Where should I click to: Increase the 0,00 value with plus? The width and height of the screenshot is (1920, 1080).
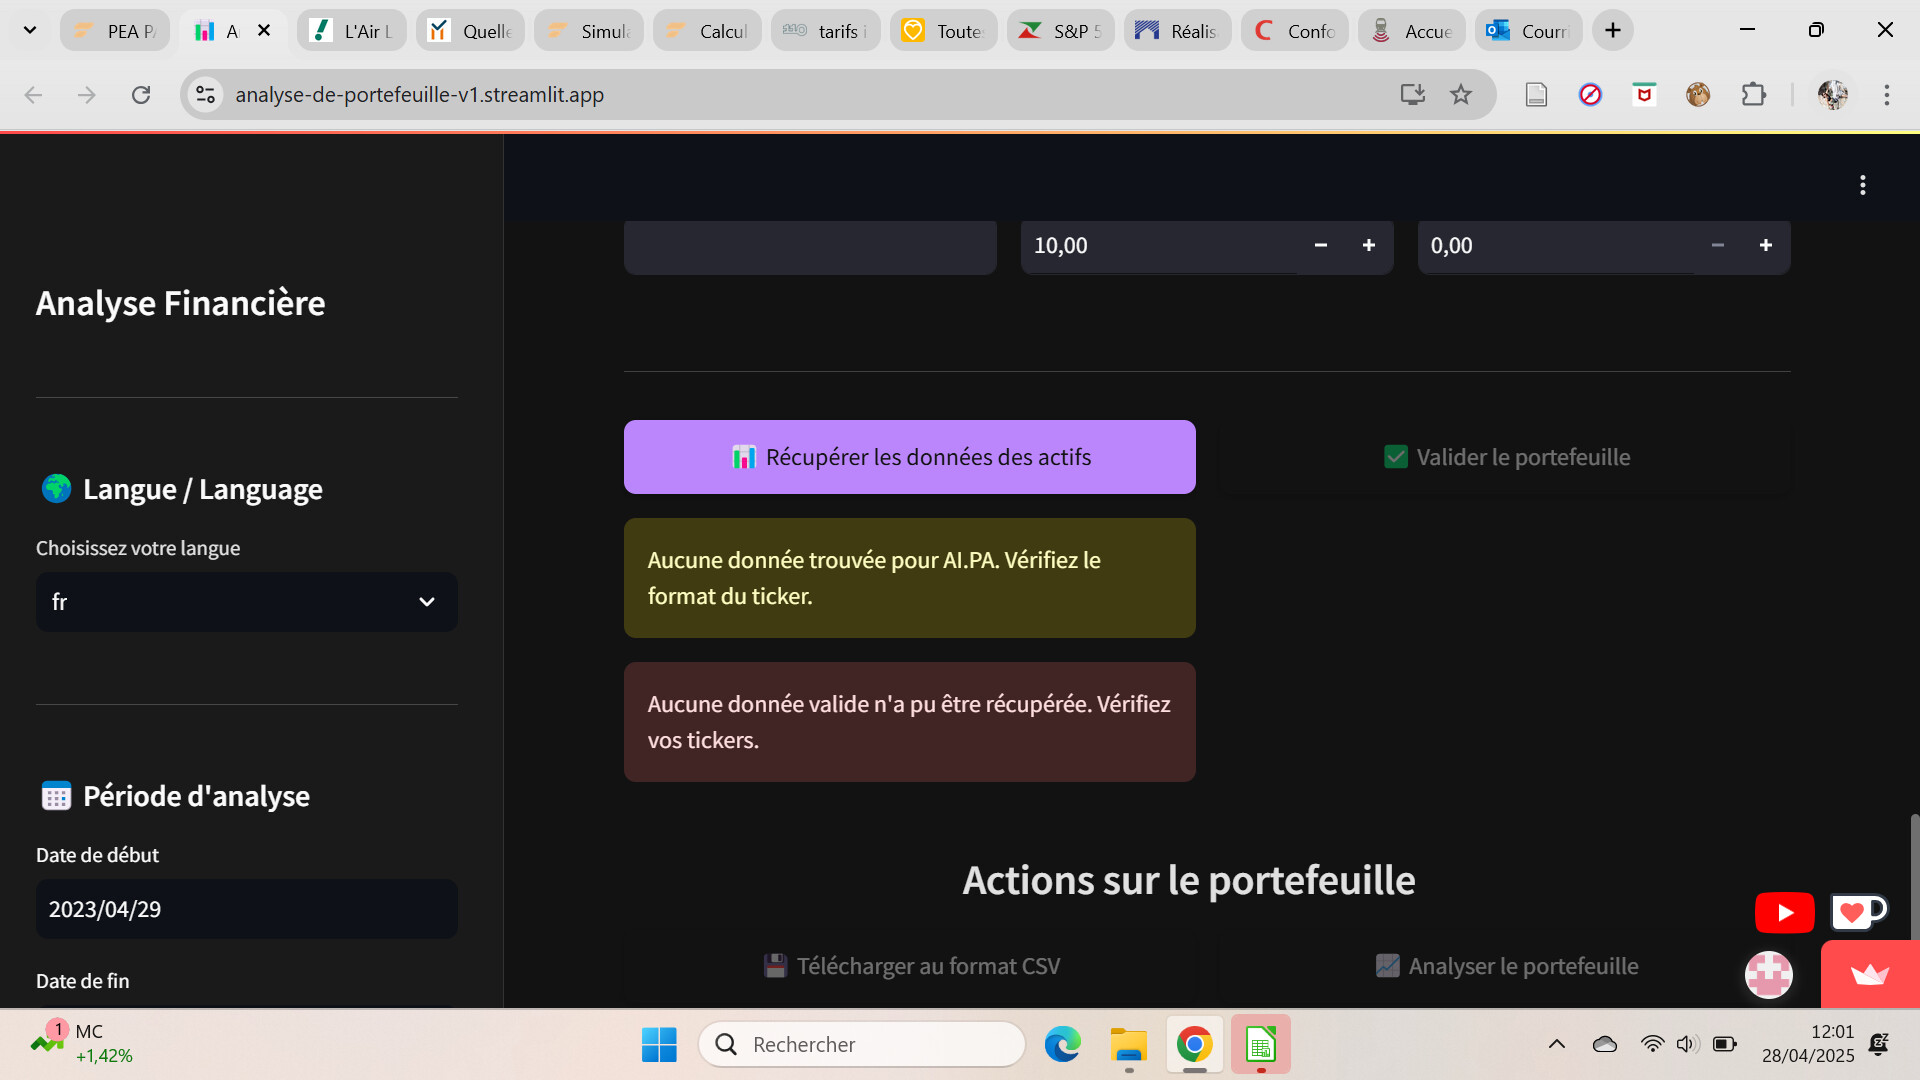(1765, 246)
